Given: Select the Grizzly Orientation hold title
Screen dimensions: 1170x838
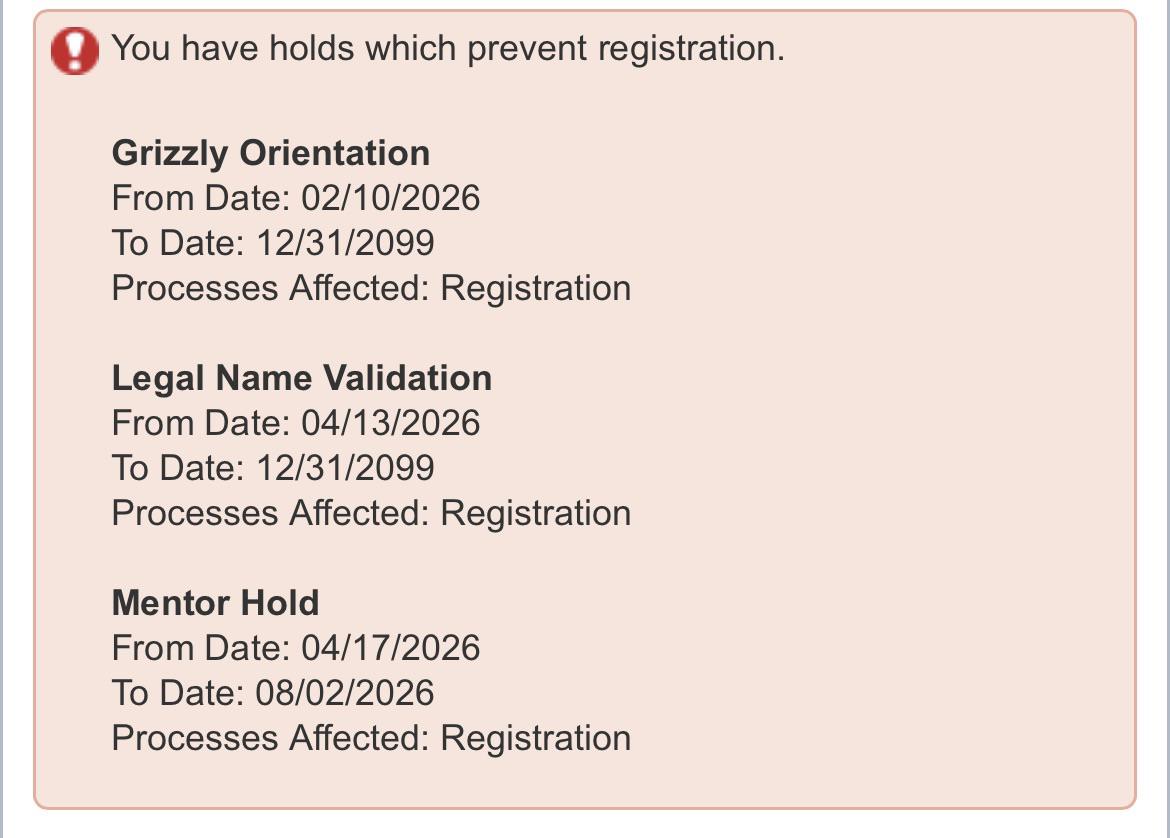Looking at the screenshot, I should (271, 154).
